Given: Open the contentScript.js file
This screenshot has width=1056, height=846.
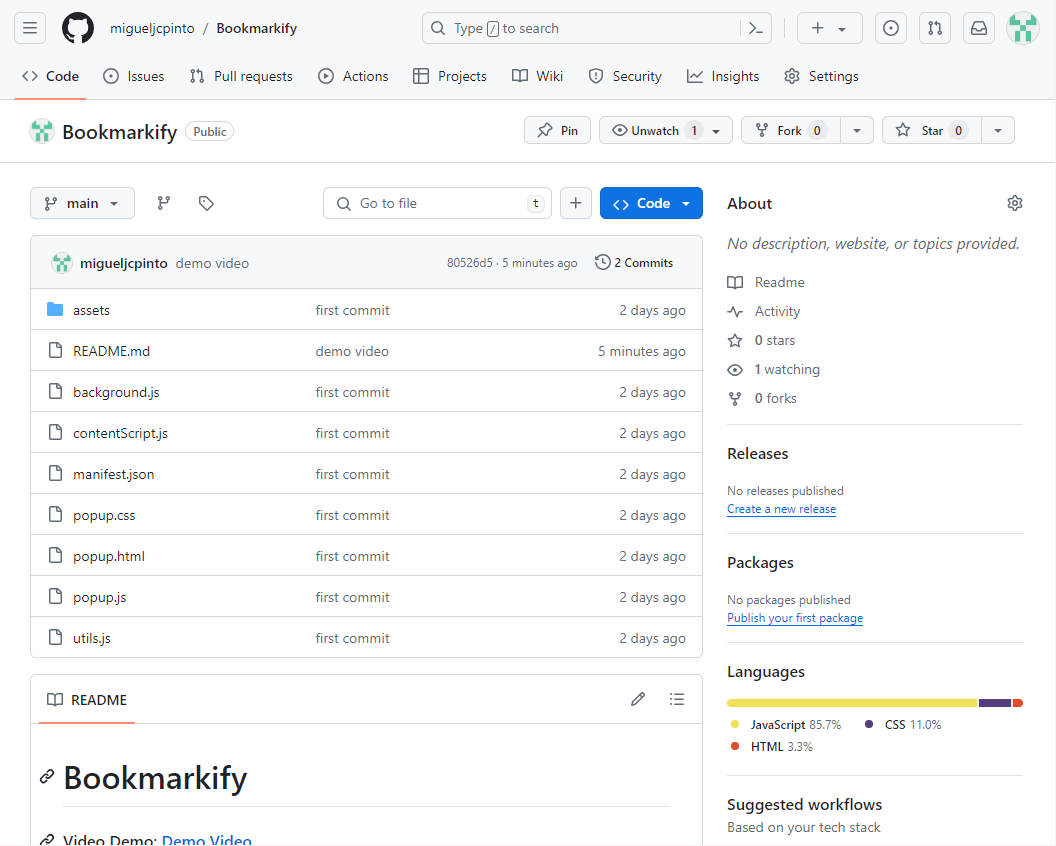Looking at the screenshot, I should (120, 433).
